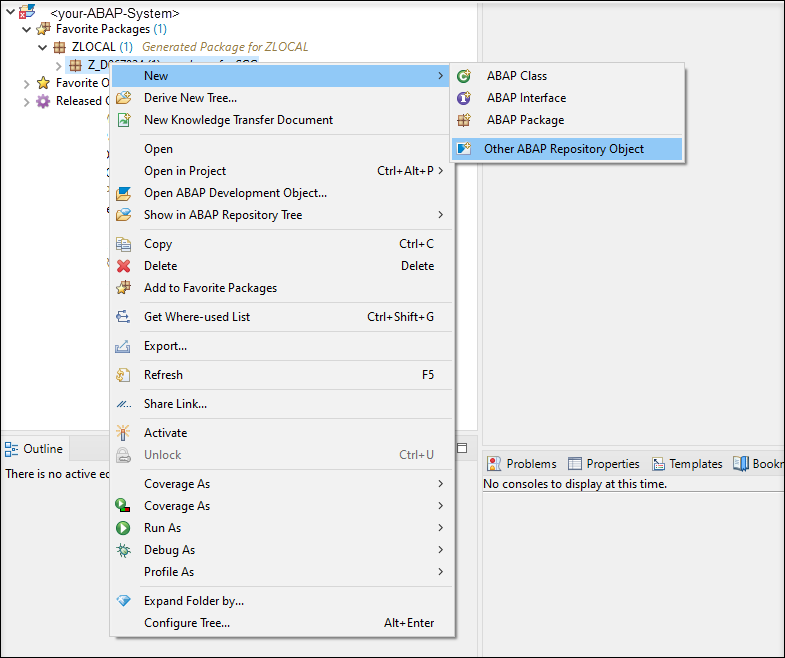
Task: Select first Coverage As entry without icon
Action: click(x=281, y=484)
